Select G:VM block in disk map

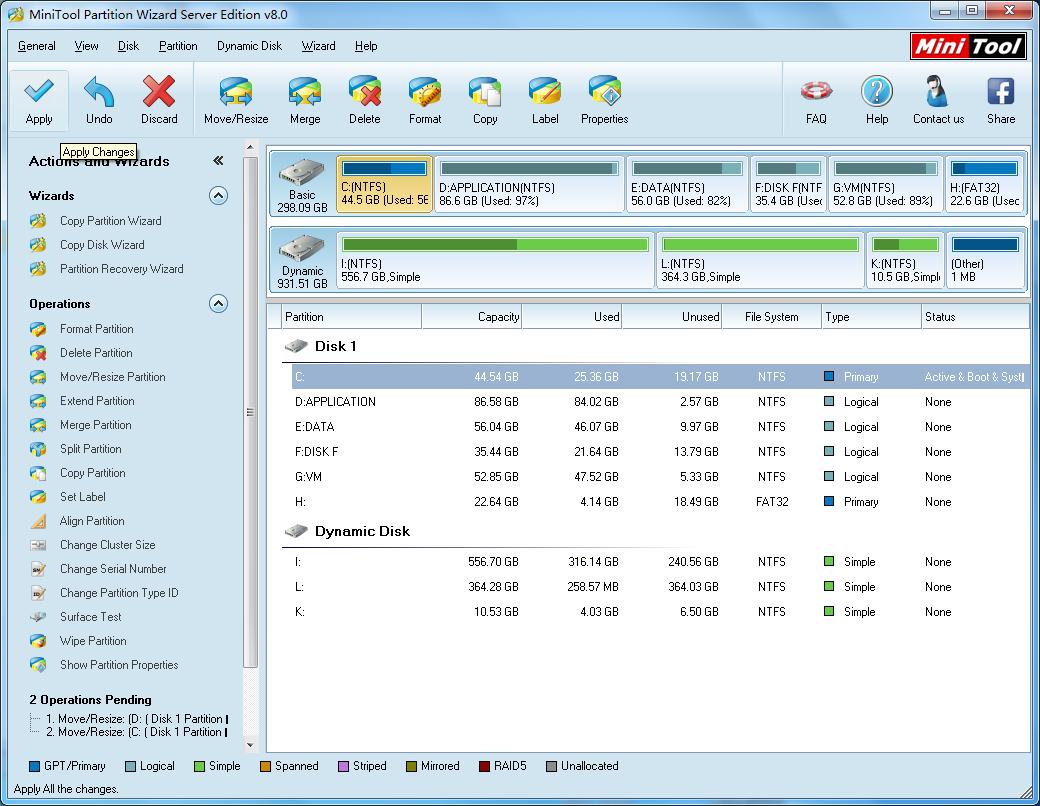click(x=885, y=184)
